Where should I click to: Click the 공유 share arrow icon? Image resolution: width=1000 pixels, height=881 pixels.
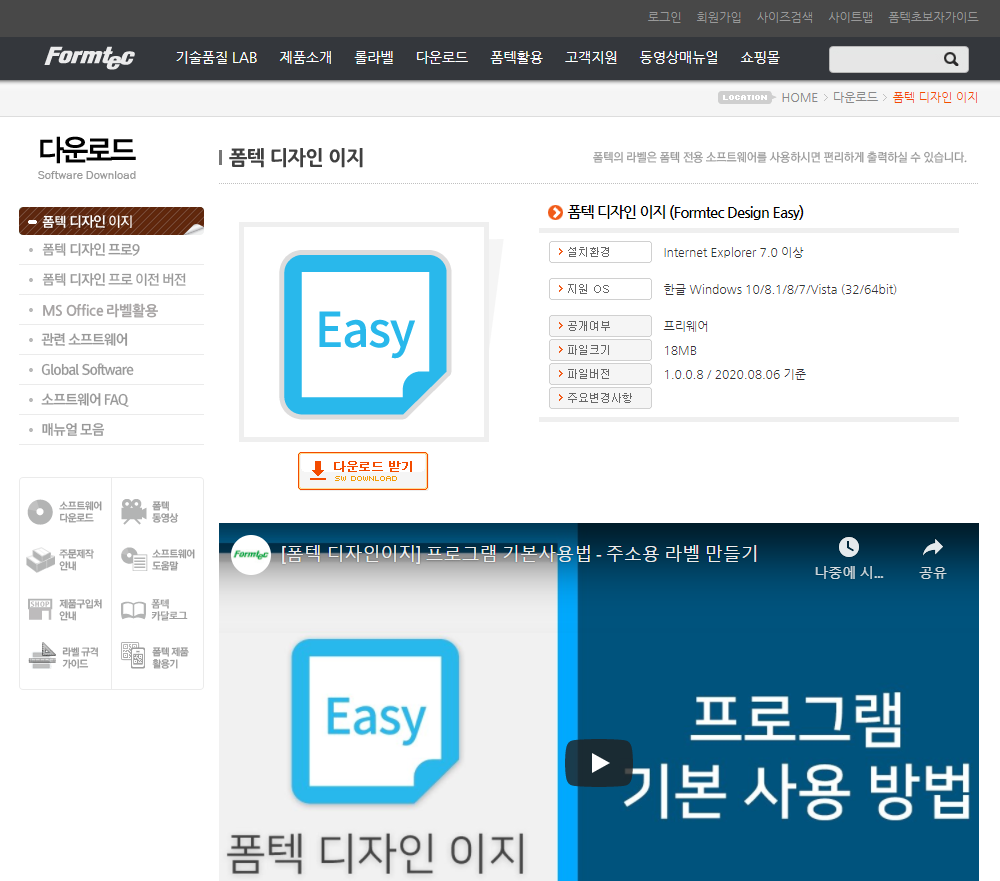click(932, 546)
